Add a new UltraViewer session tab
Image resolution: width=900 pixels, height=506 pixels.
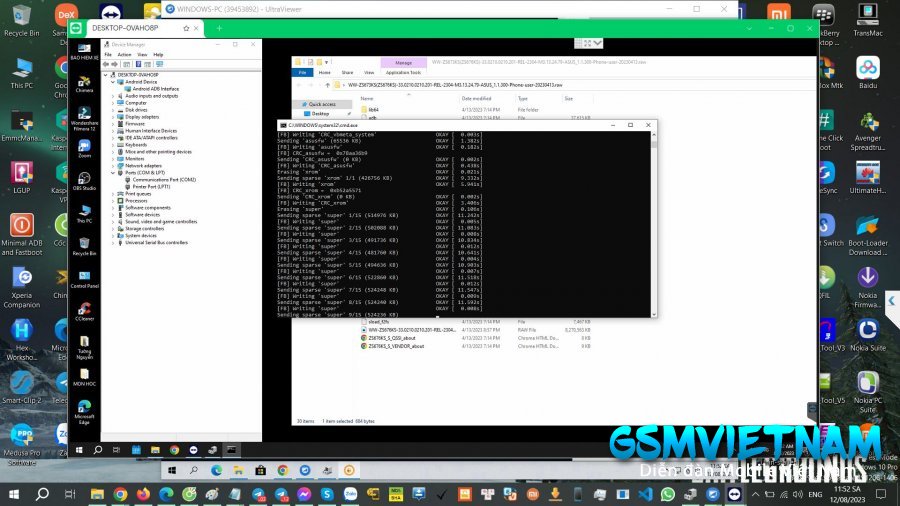(x=219, y=28)
